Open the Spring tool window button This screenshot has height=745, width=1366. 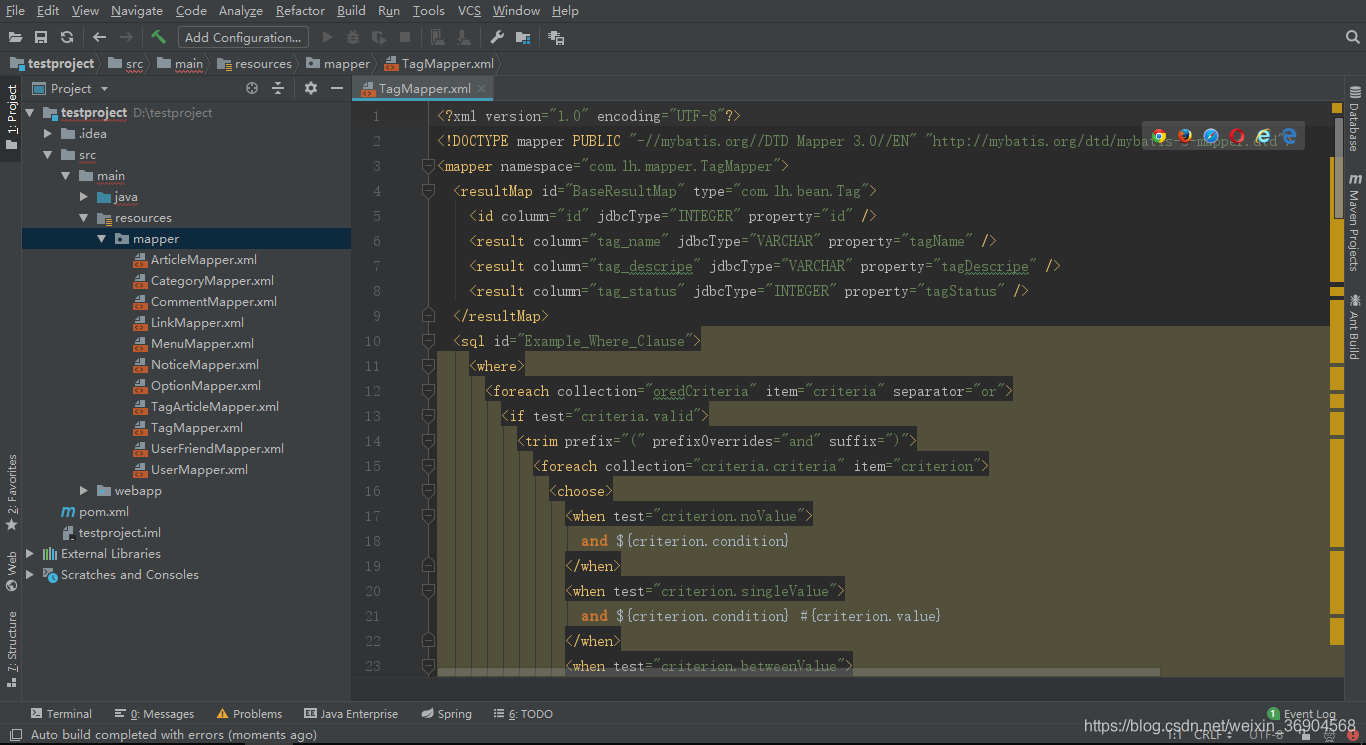[x=446, y=714]
